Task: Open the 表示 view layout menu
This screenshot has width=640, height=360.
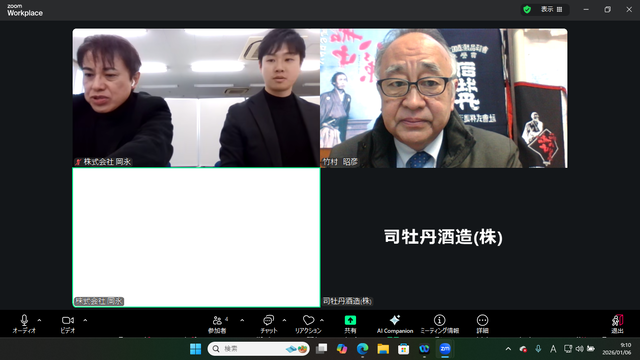Action: 551,9
